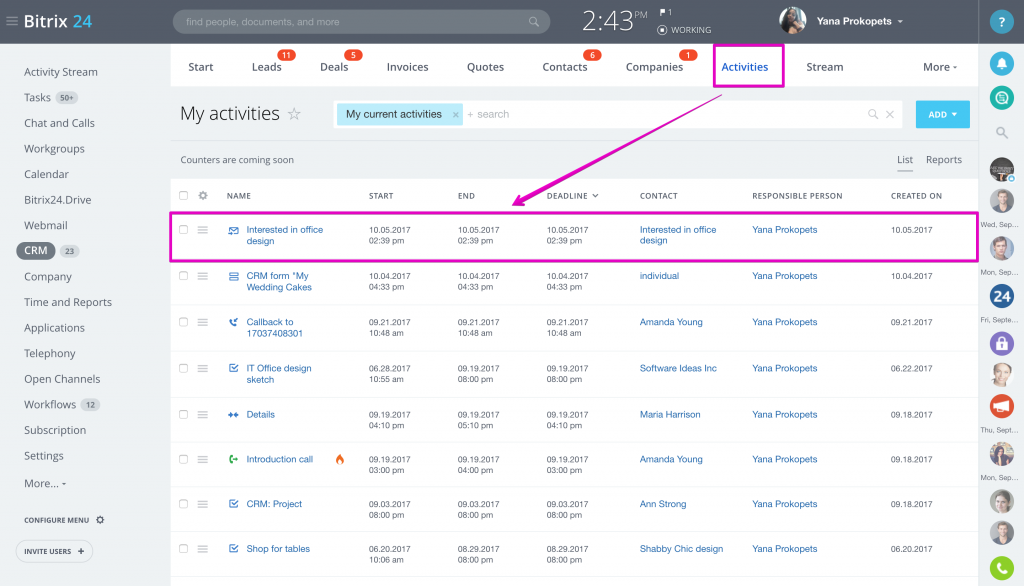Clear the filter with the X icon
The image size is (1024, 586).
click(889, 114)
